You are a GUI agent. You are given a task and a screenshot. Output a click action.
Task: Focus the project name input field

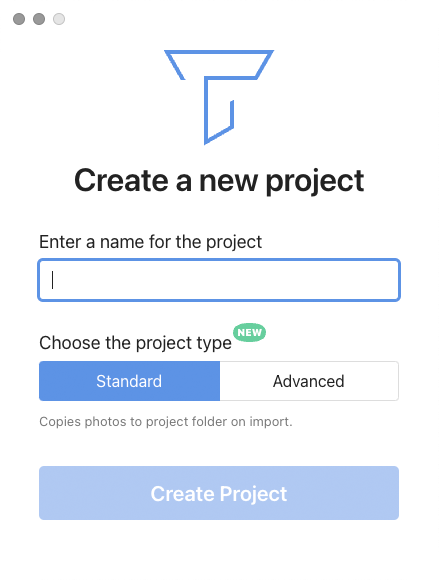[219, 280]
